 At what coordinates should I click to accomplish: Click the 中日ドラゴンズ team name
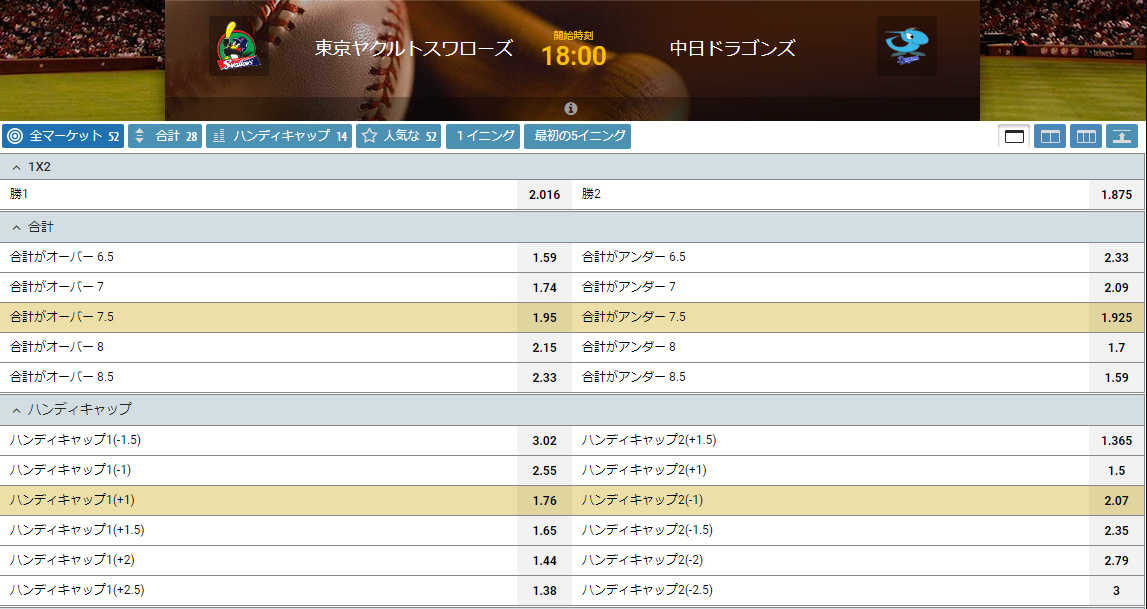[732, 48]
